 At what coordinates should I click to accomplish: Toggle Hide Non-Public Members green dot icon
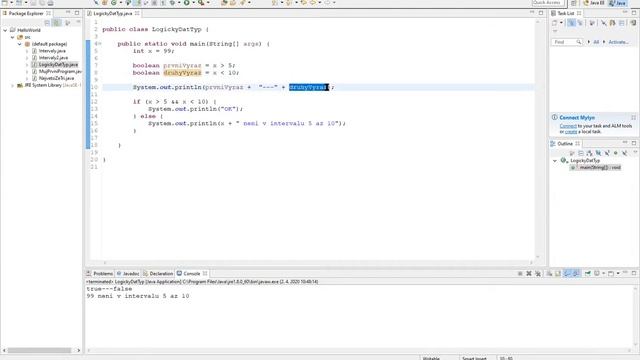pos(616,153)
